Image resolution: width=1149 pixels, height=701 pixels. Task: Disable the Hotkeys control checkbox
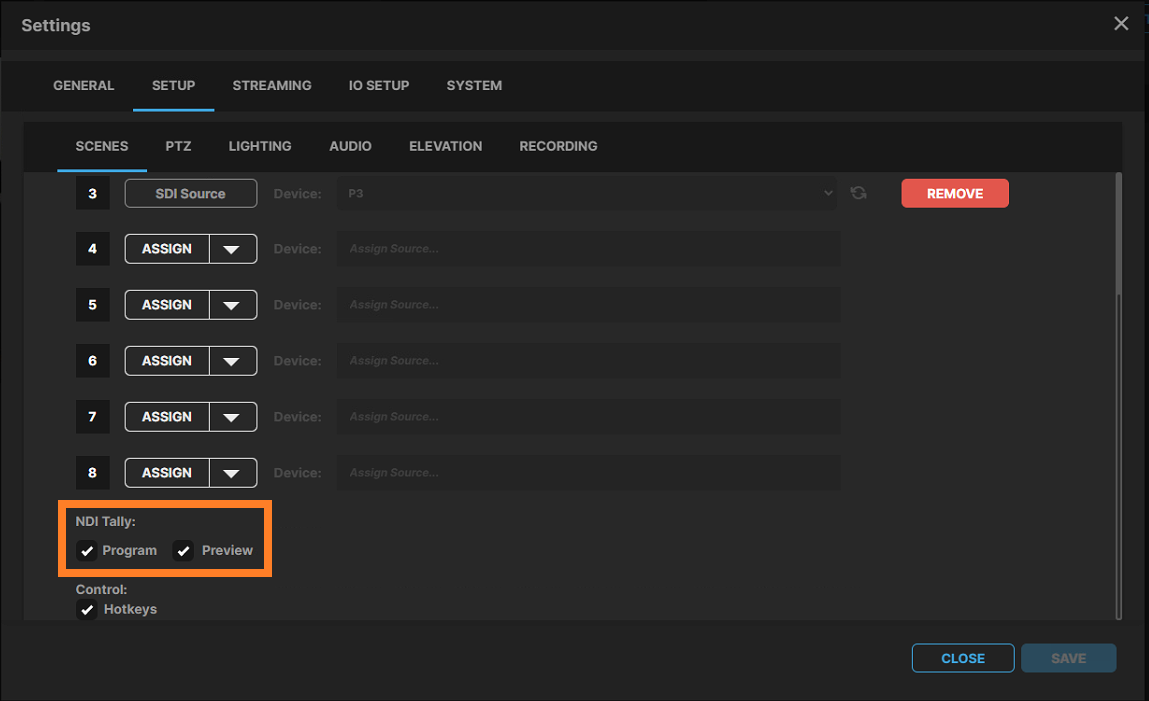(88, 610)
